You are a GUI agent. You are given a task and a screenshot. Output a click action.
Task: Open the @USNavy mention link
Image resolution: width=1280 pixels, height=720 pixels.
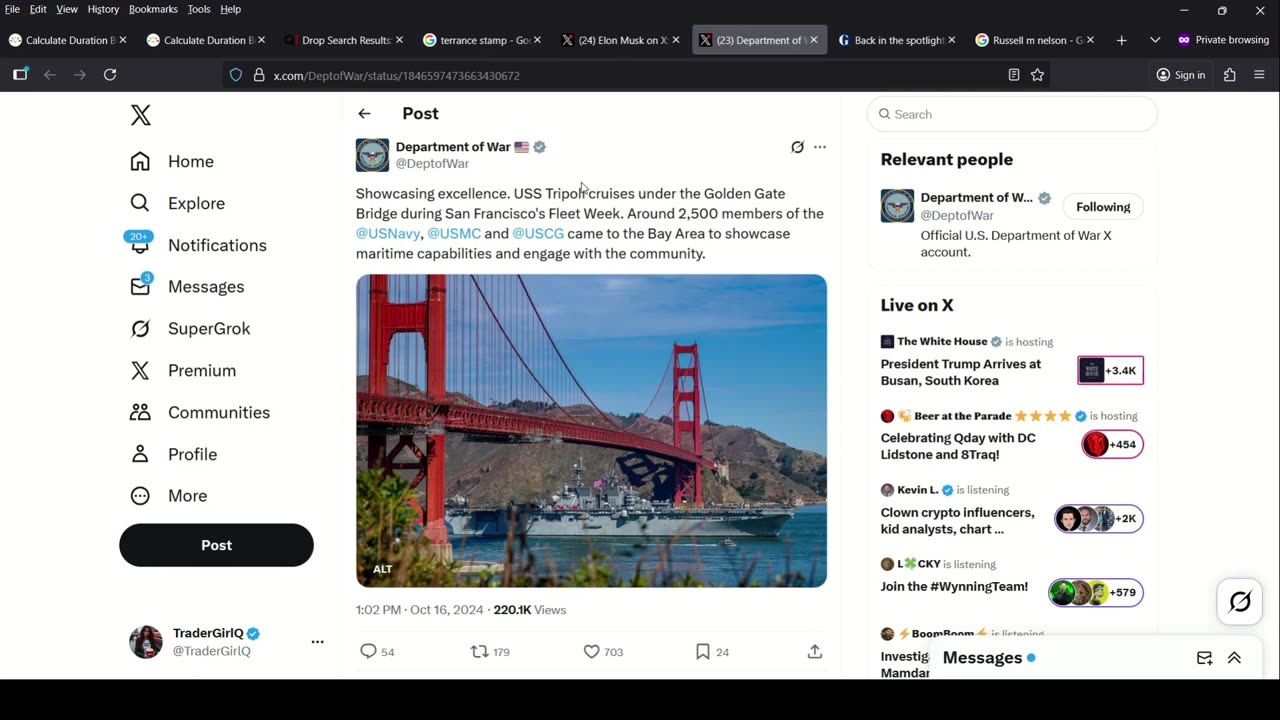pyautogui.click(x=388, y=234)
